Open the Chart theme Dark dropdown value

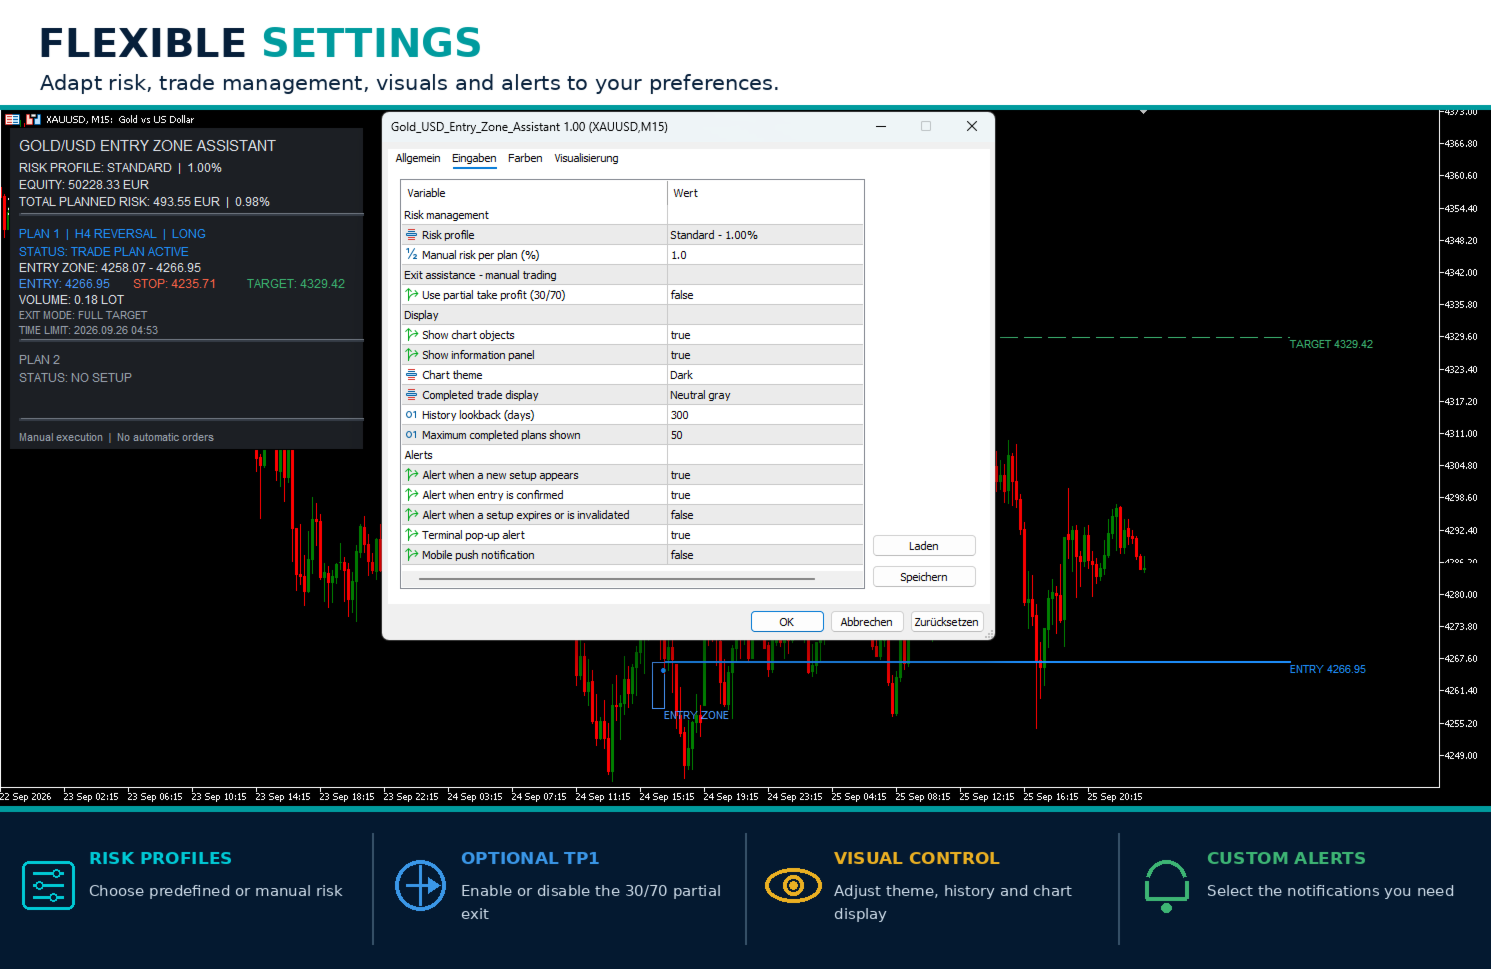[765, 375]
